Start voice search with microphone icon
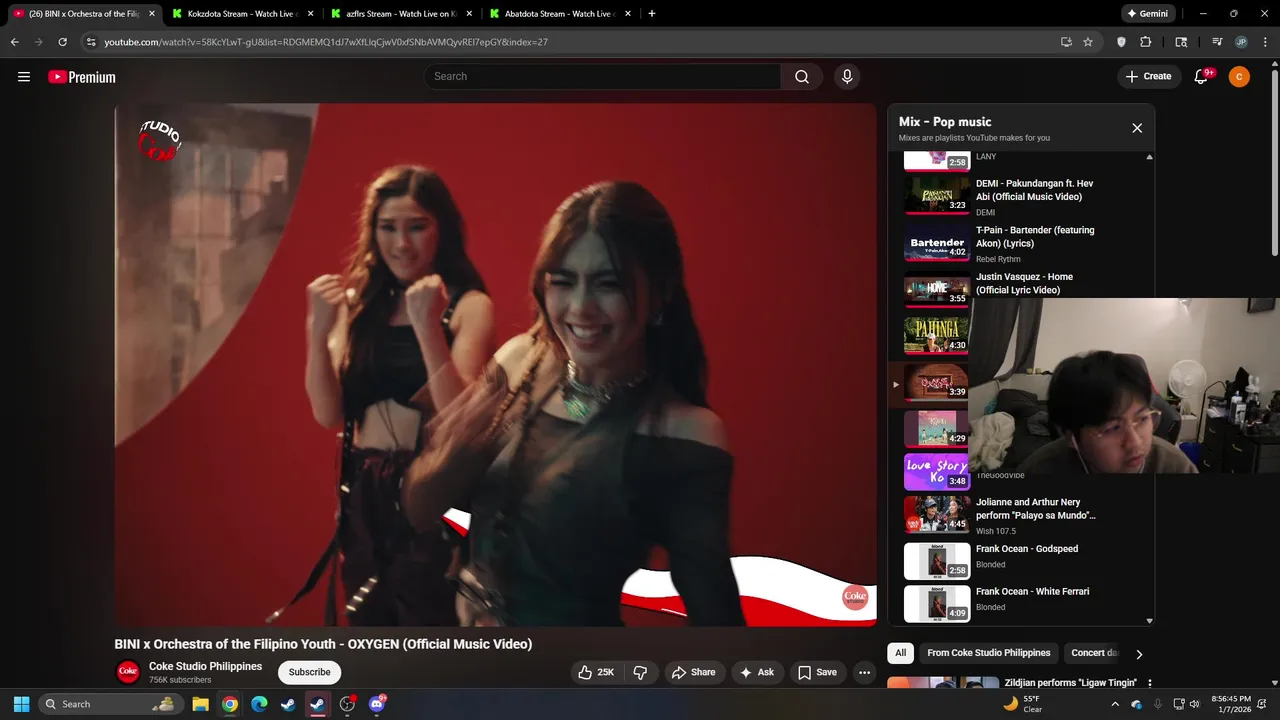Viewport: 1280px width, 720px height. (x=847, y=77)
